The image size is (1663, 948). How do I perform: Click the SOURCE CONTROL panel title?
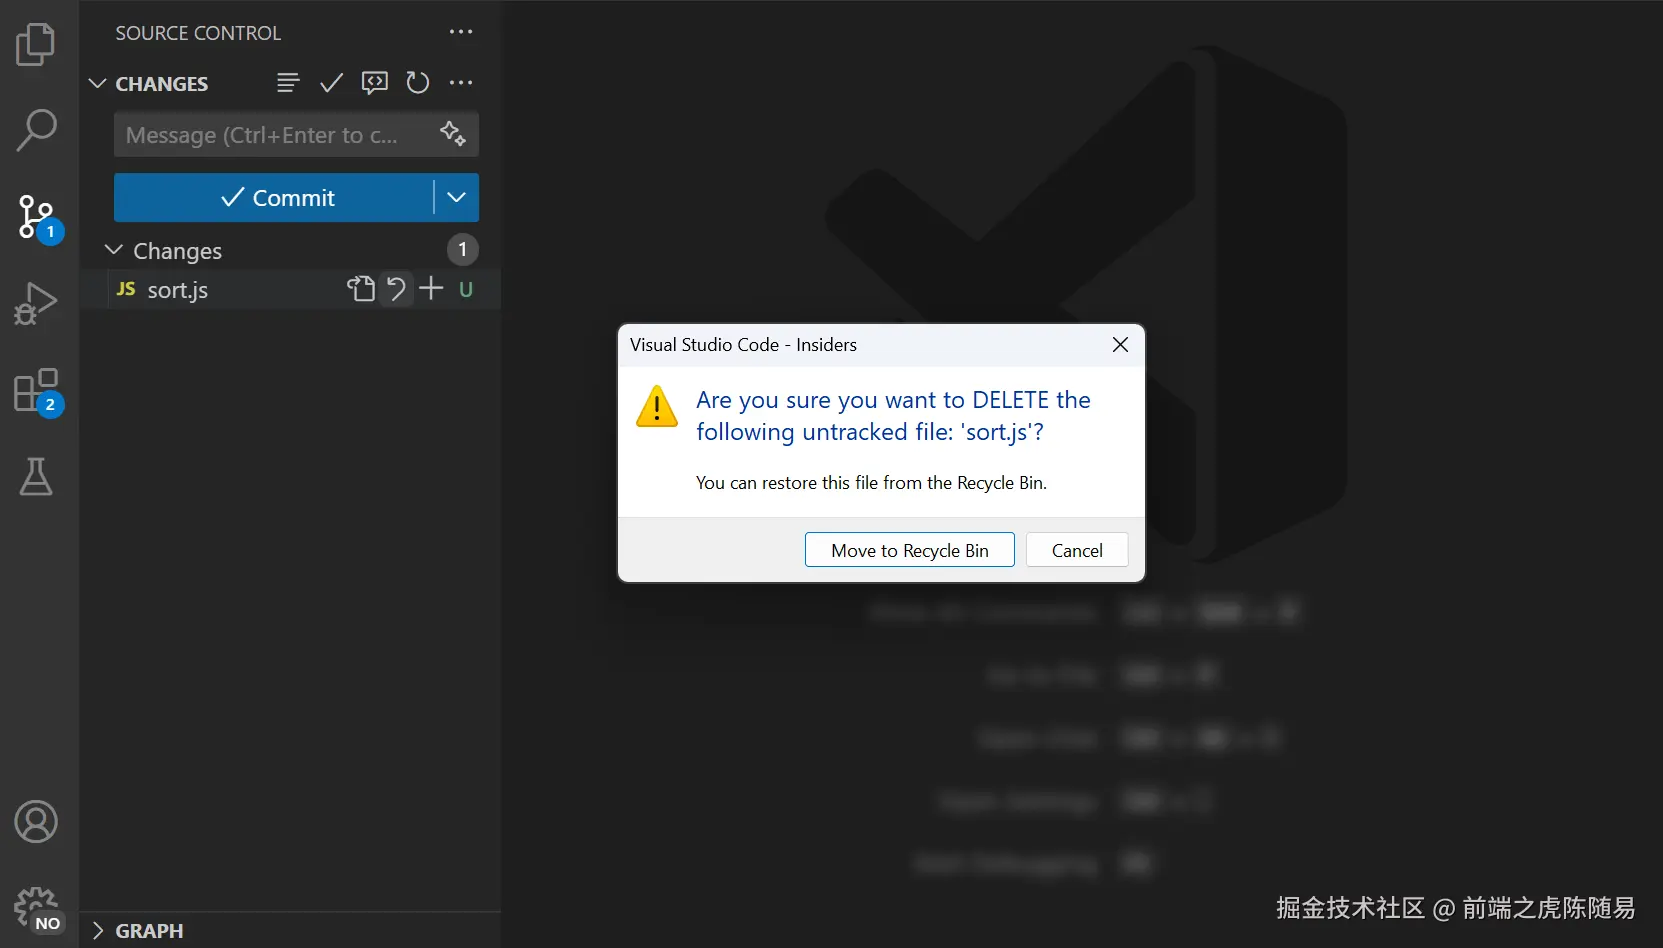[x=198, y=33]
